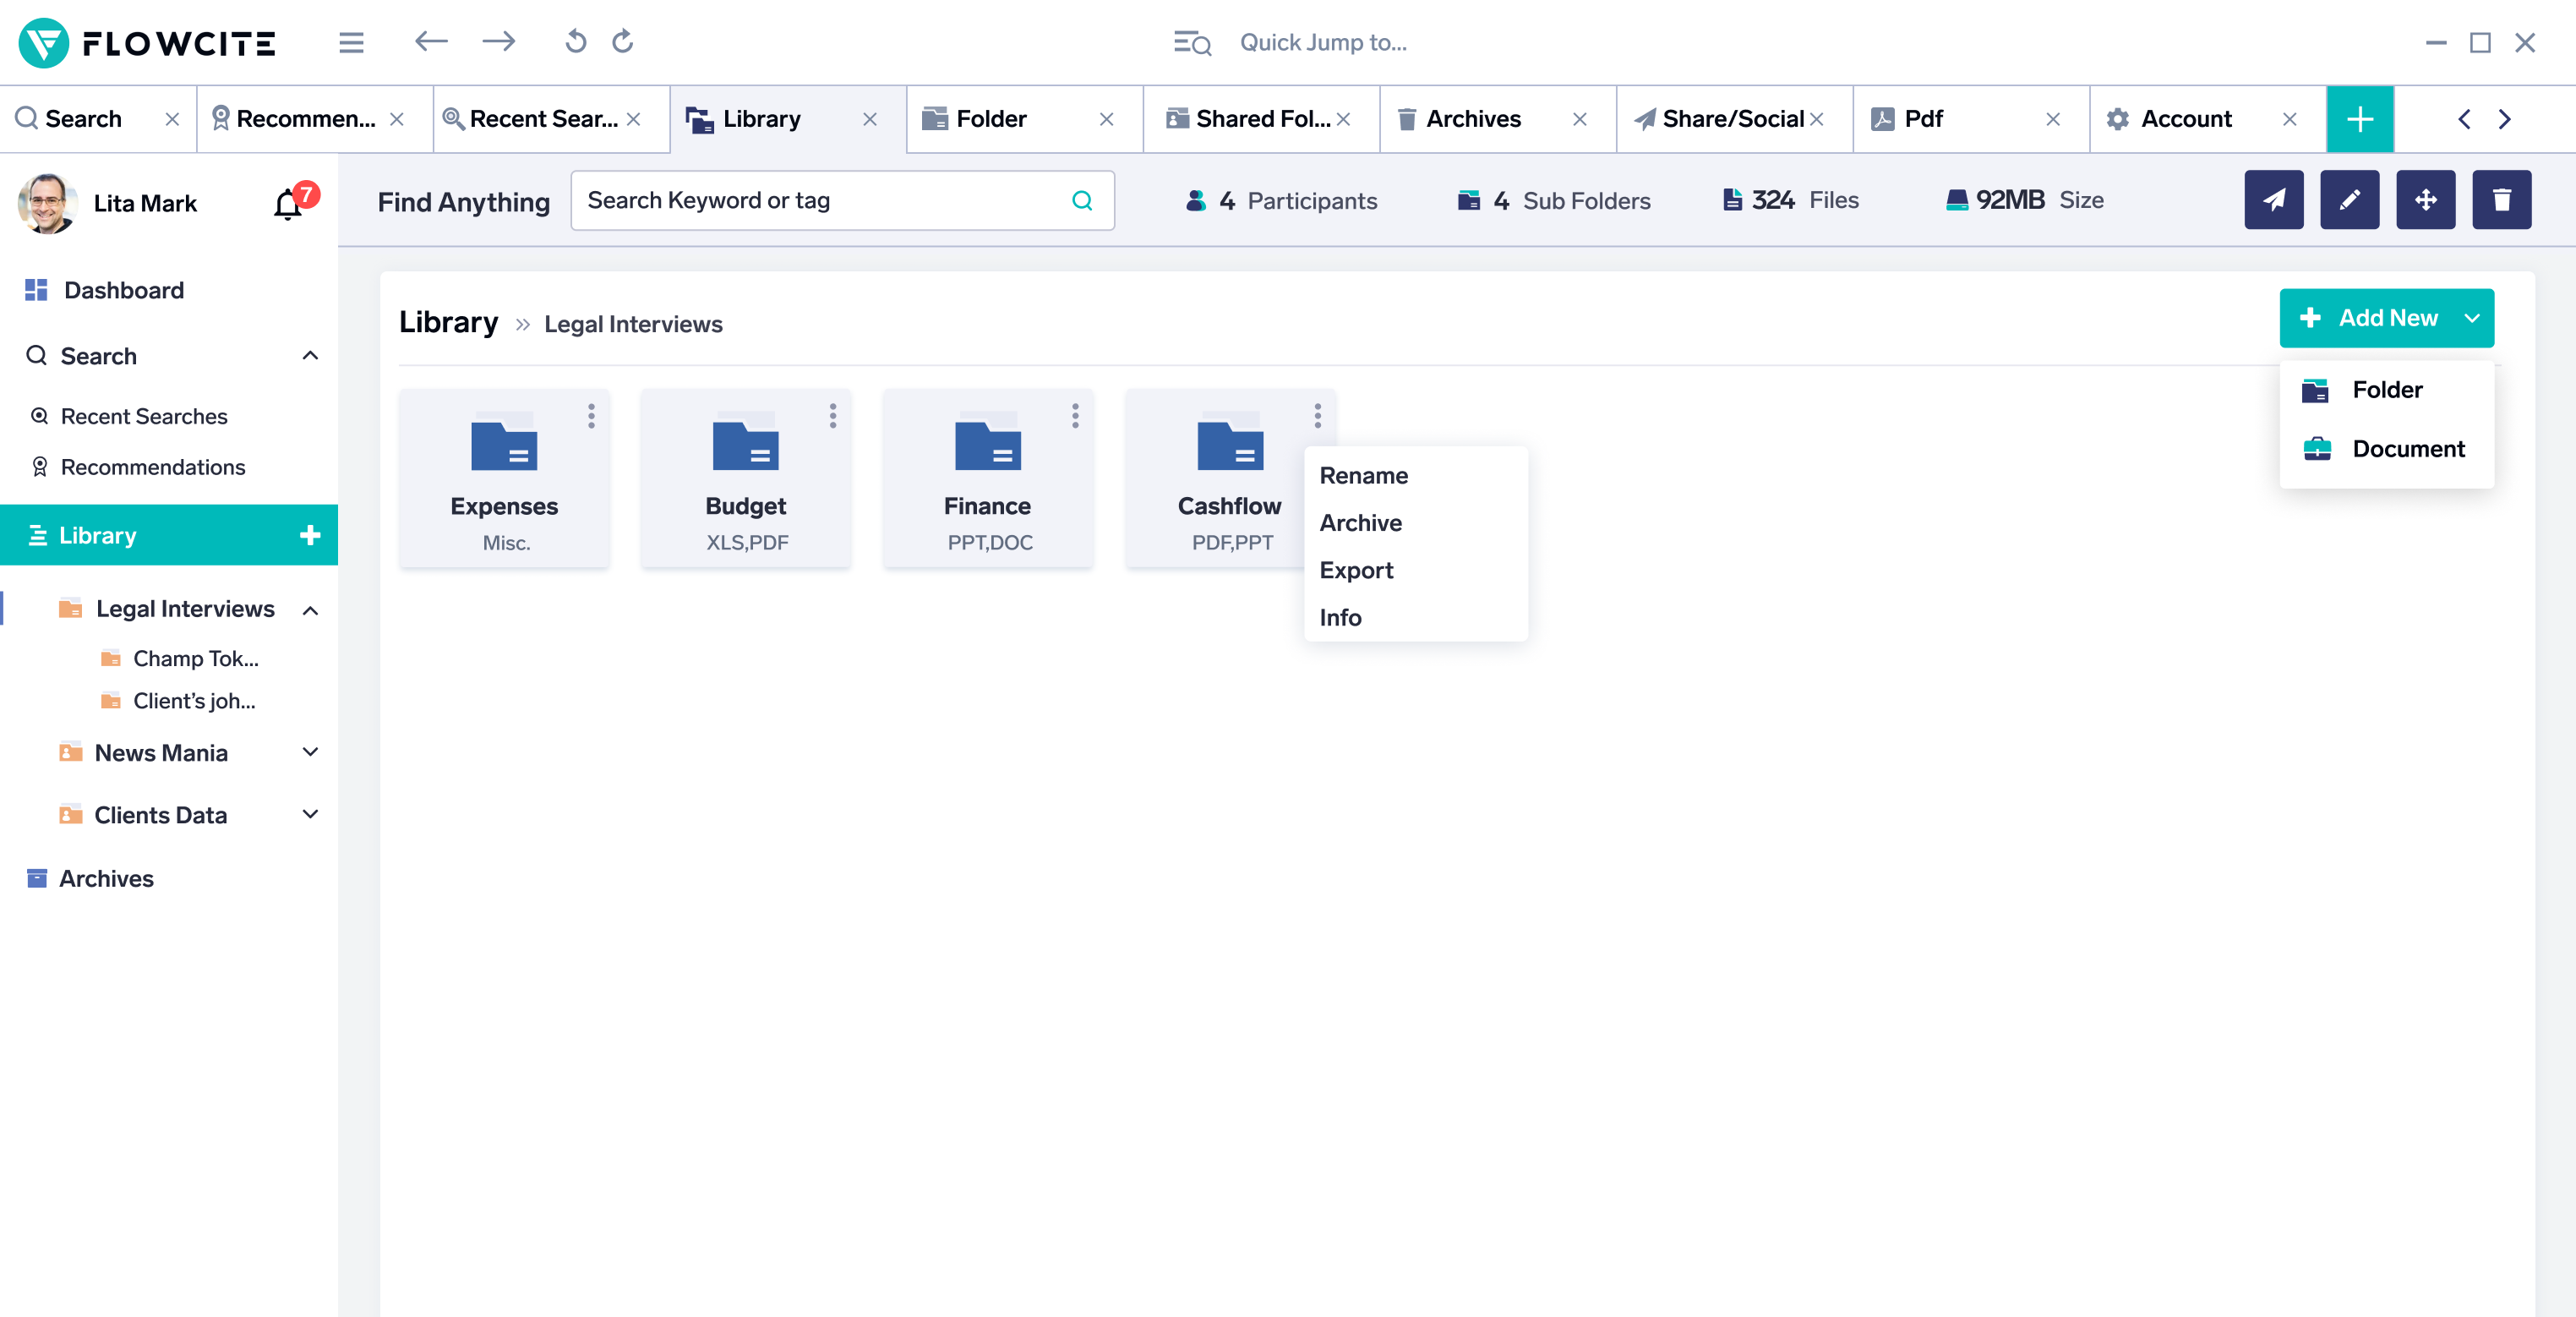Screen dimensions: 2576x1317
Task: Open Recommendations in the sidebar
Action: point(152,467)
